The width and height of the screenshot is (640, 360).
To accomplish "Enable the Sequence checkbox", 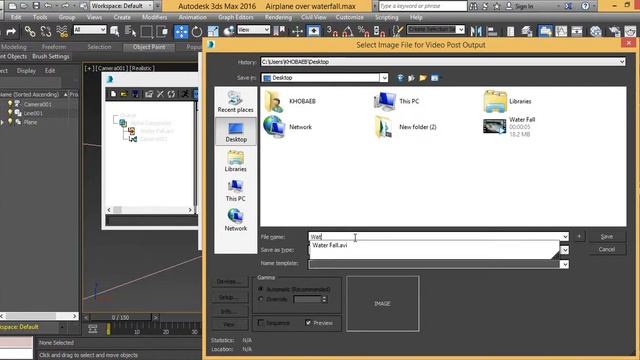I will coord(260,322).
